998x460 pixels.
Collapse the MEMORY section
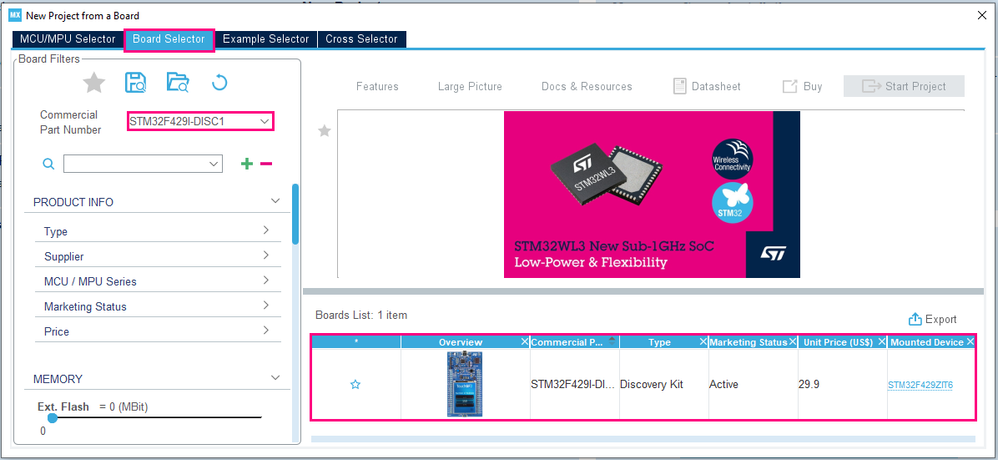(275, 378)
